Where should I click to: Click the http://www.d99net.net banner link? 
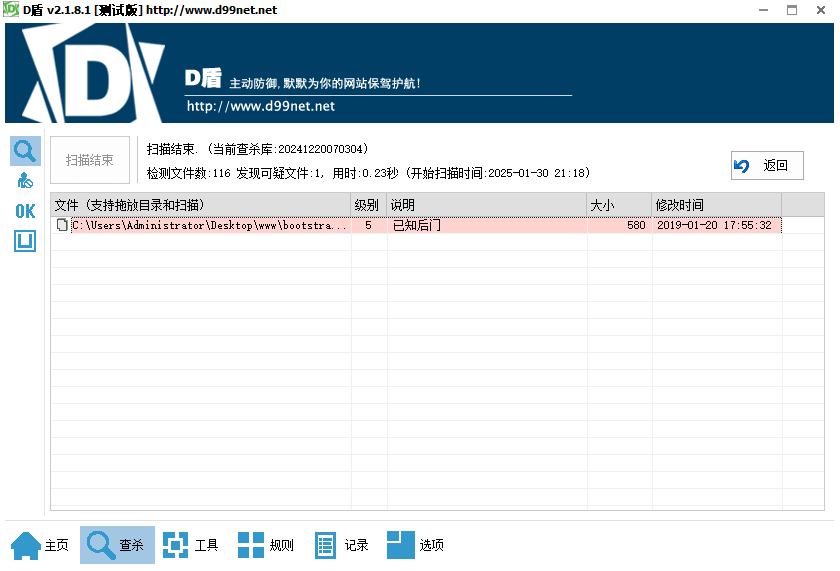(x=261, y=106)
